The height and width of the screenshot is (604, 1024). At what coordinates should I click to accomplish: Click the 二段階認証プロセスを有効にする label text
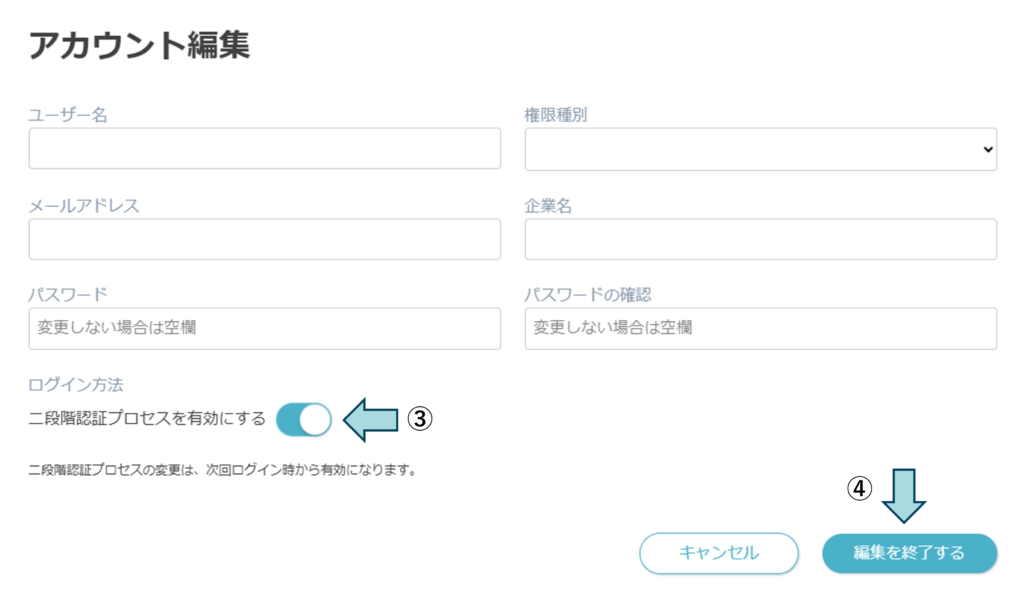[147, 420]
